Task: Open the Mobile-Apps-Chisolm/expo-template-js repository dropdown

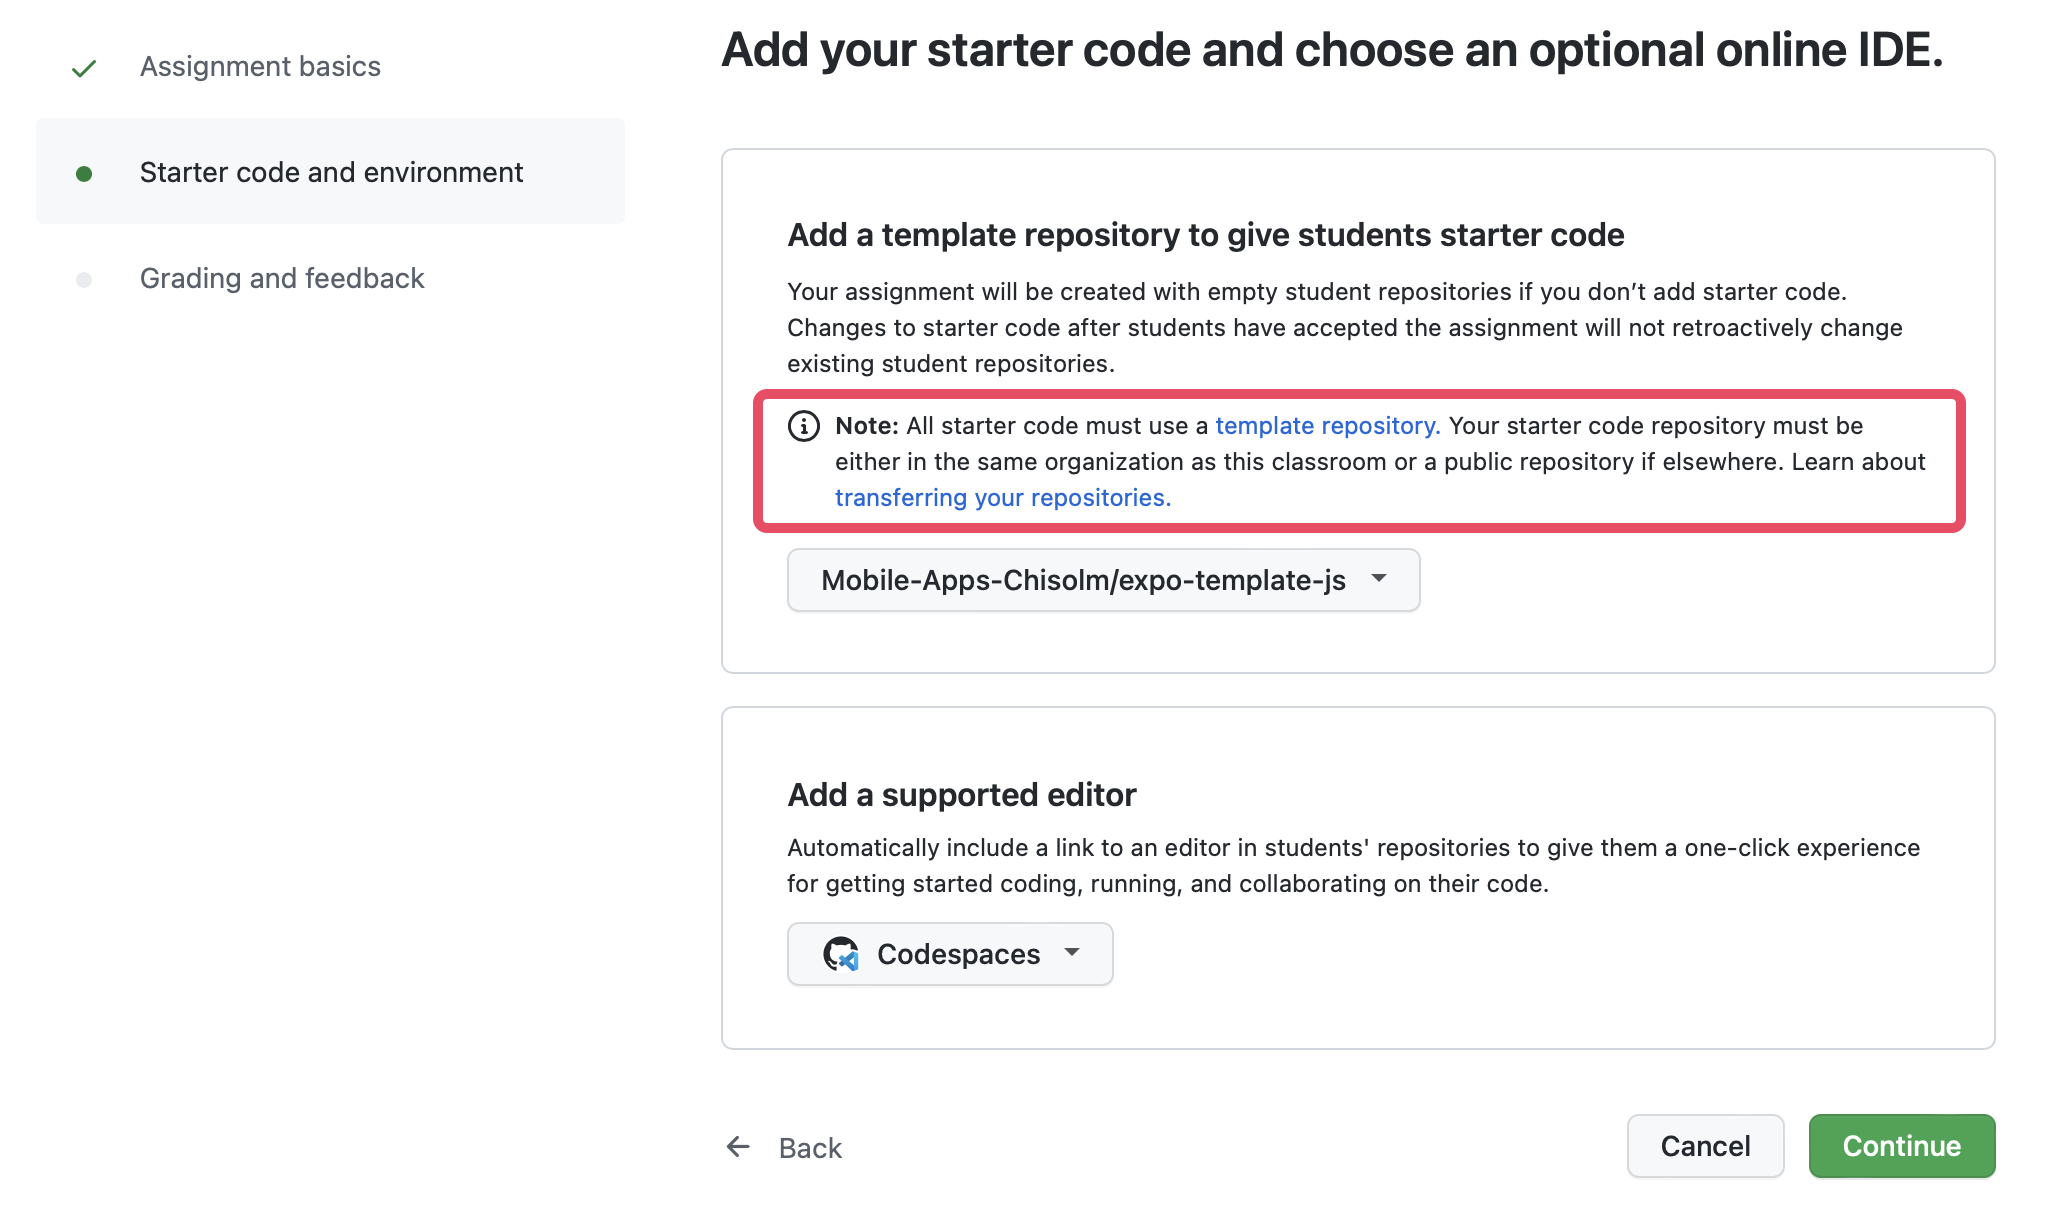Action: pos(1083,580)
